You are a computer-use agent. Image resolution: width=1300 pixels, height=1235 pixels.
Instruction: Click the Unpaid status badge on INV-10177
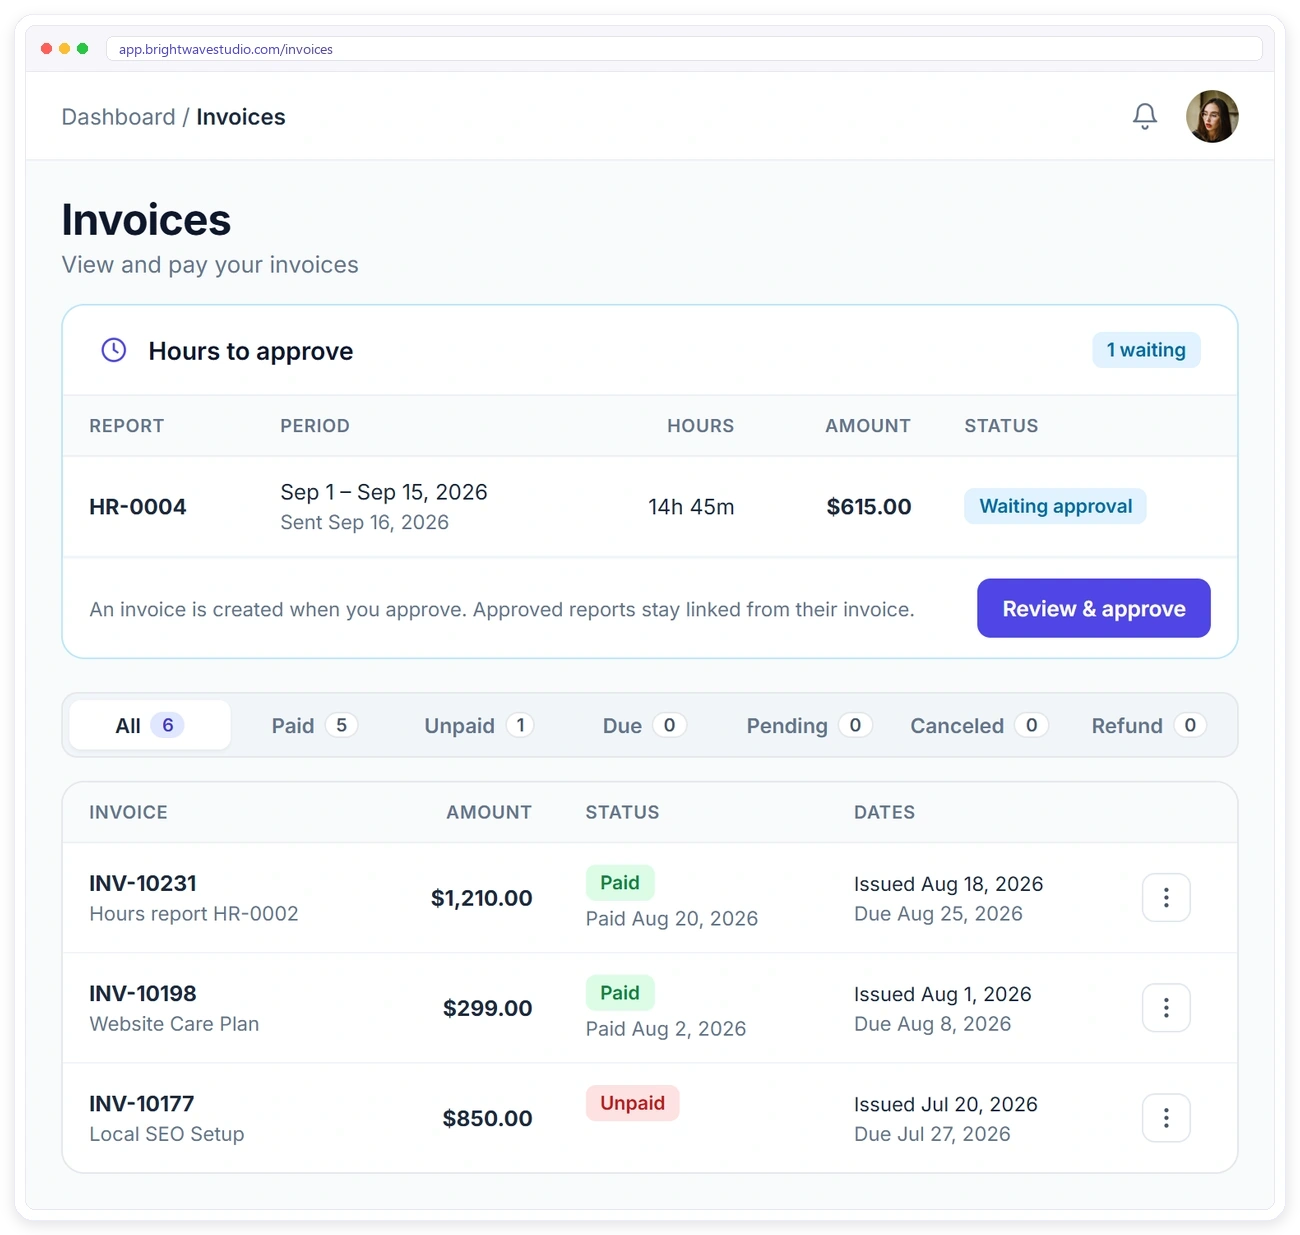(632, 1103)
